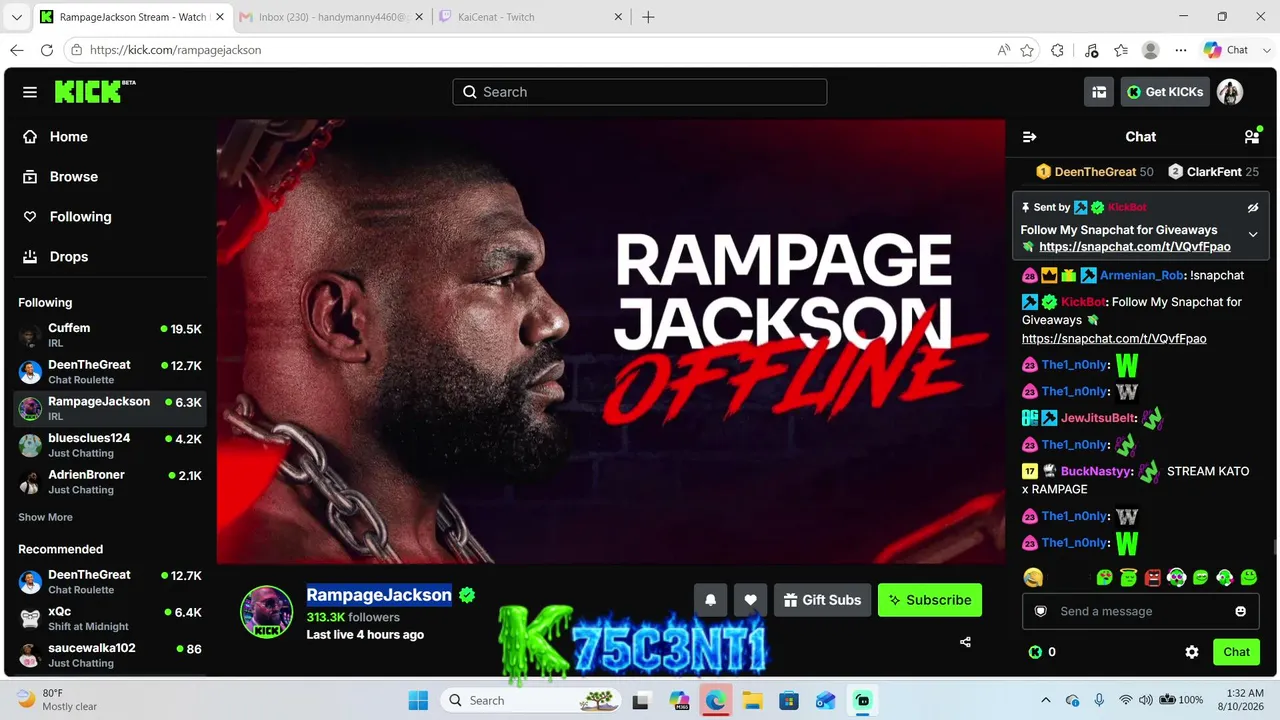The height and width of the screenshot is (720, 1280).
Task: Pick the laughing-crying emoji in quick emotes
Action: [x=1033, y=577]
